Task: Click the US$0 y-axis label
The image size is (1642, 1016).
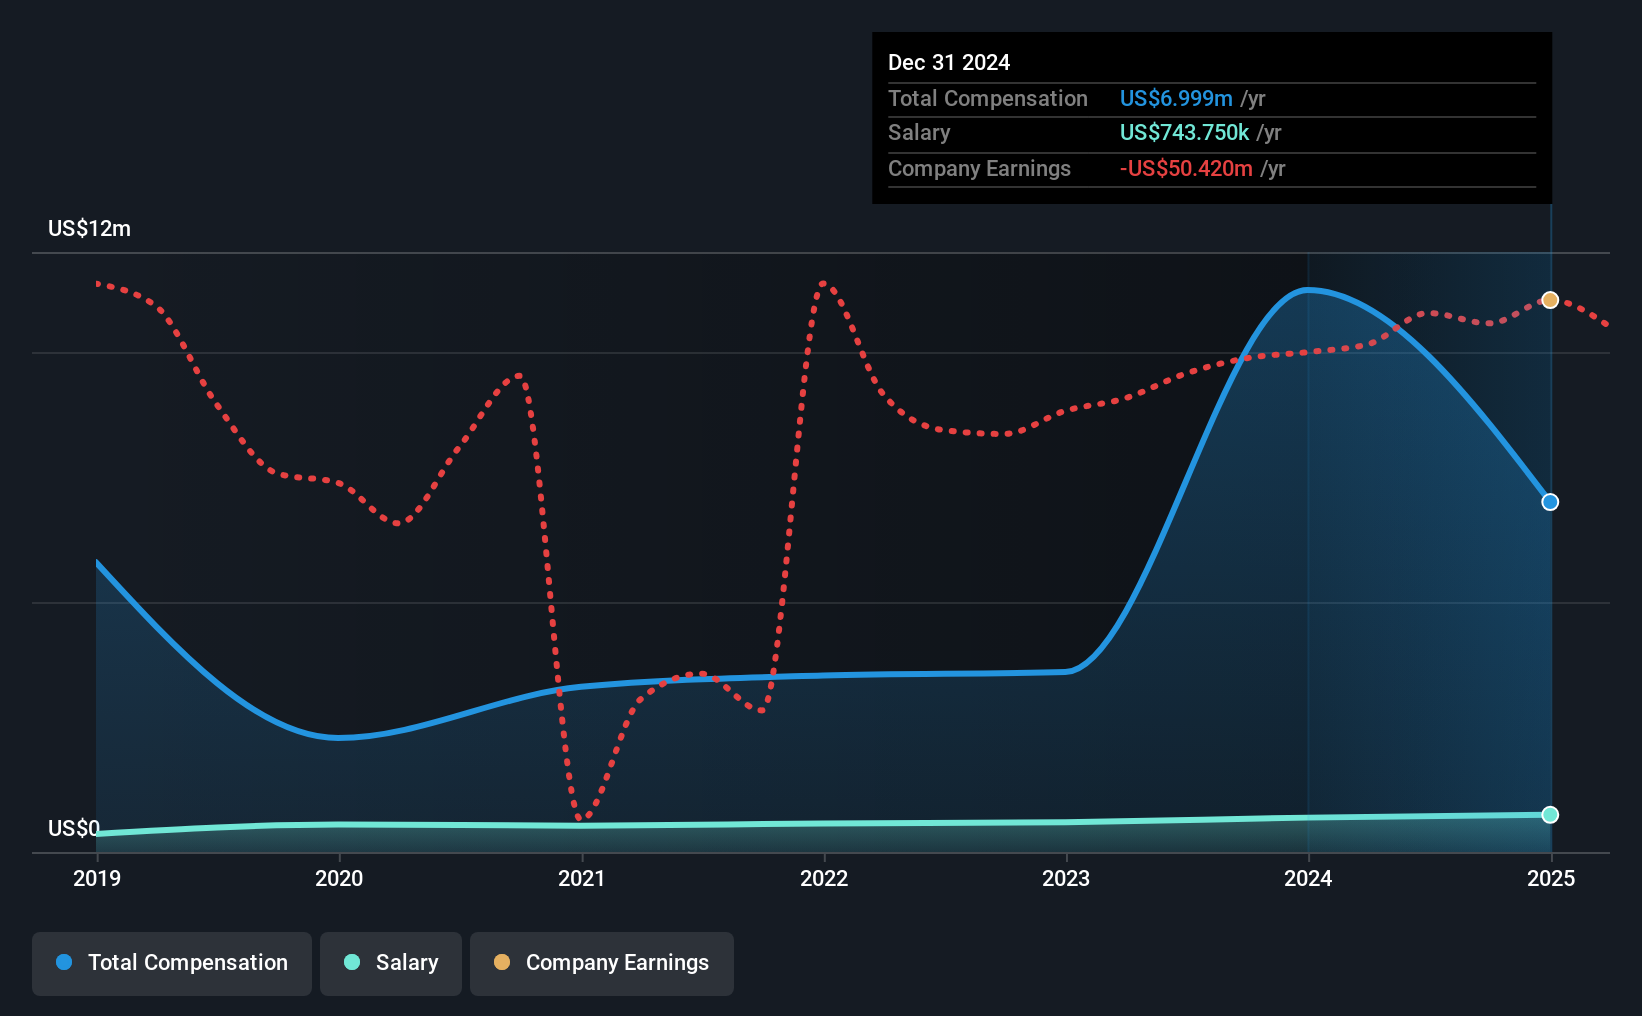Action: (74, 828)
